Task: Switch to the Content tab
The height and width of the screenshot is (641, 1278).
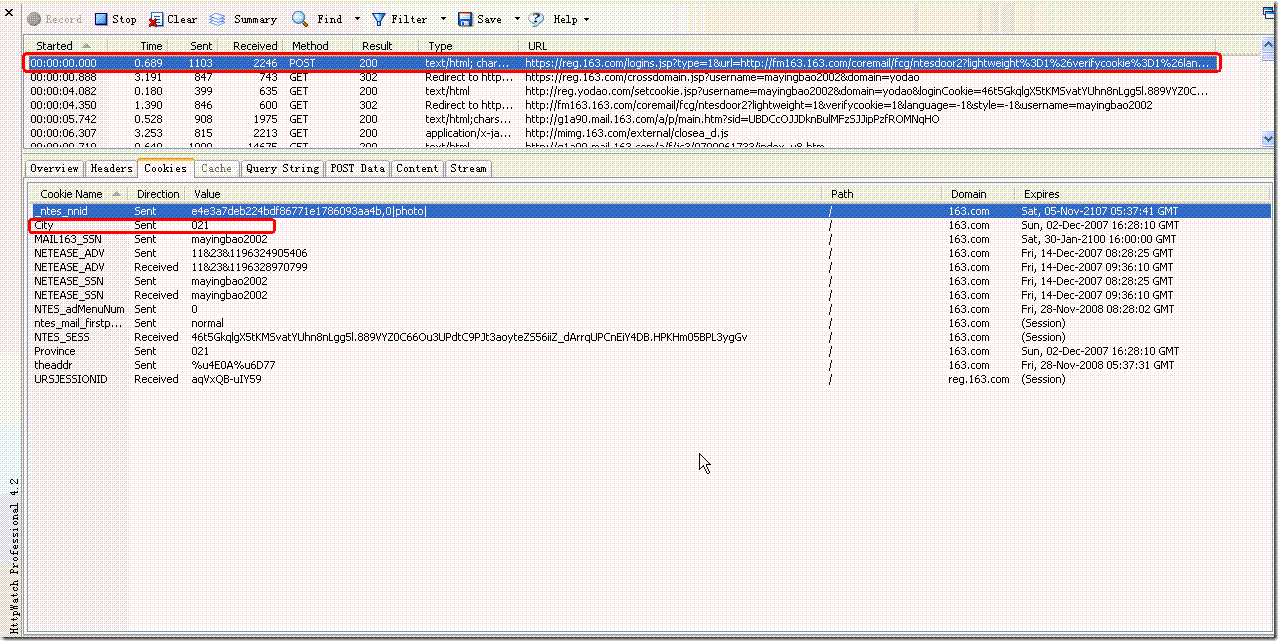Action: [x=417, y=168]
